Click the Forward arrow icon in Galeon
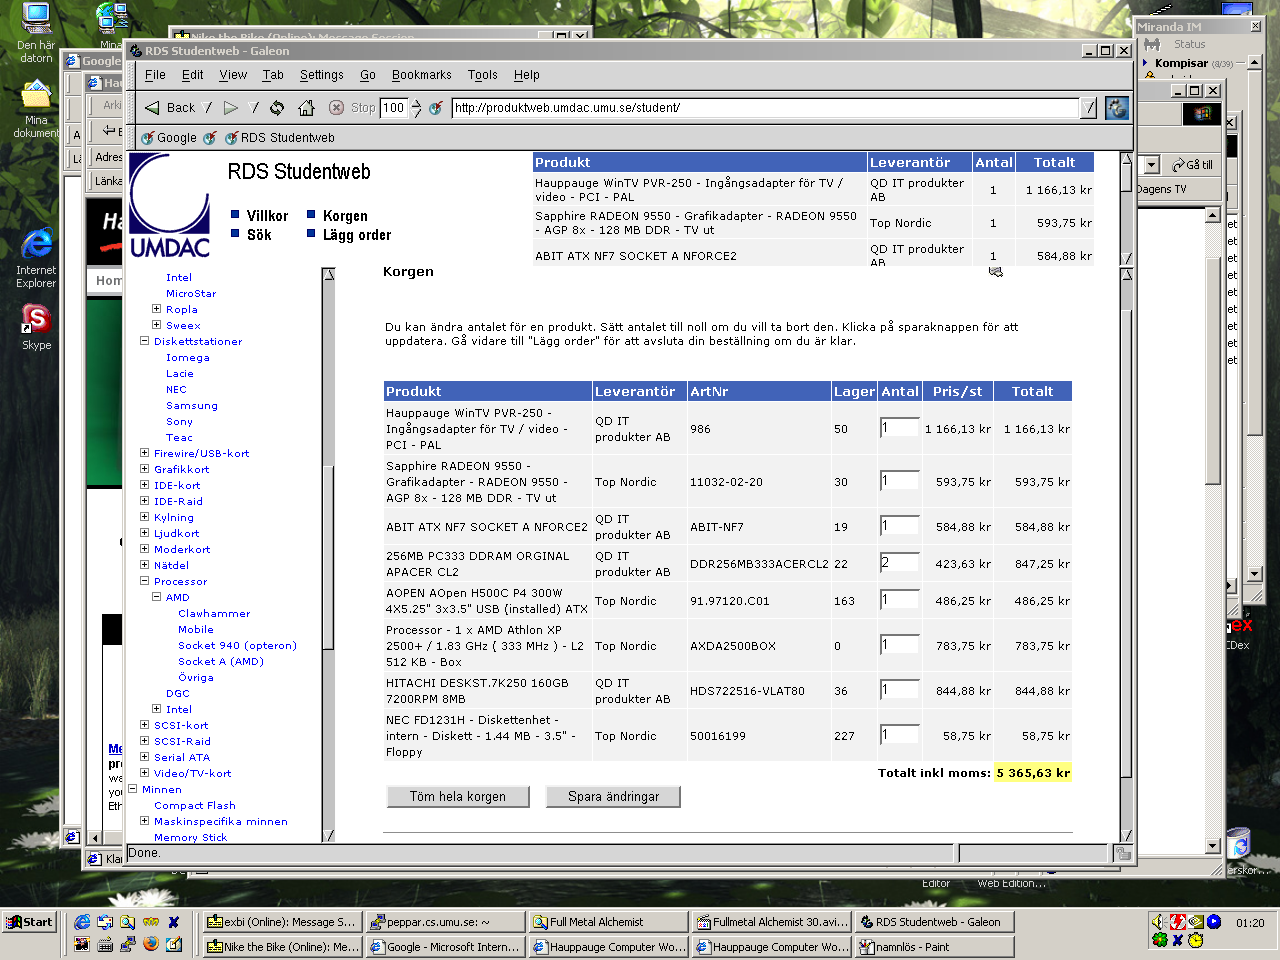This screenshot has width=1280, height=960. pos(231,108)
